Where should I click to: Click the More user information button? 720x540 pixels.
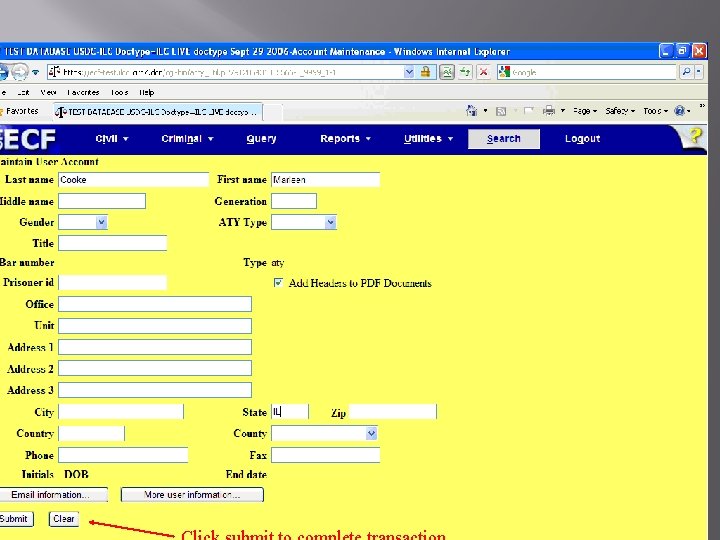[192, 495]
